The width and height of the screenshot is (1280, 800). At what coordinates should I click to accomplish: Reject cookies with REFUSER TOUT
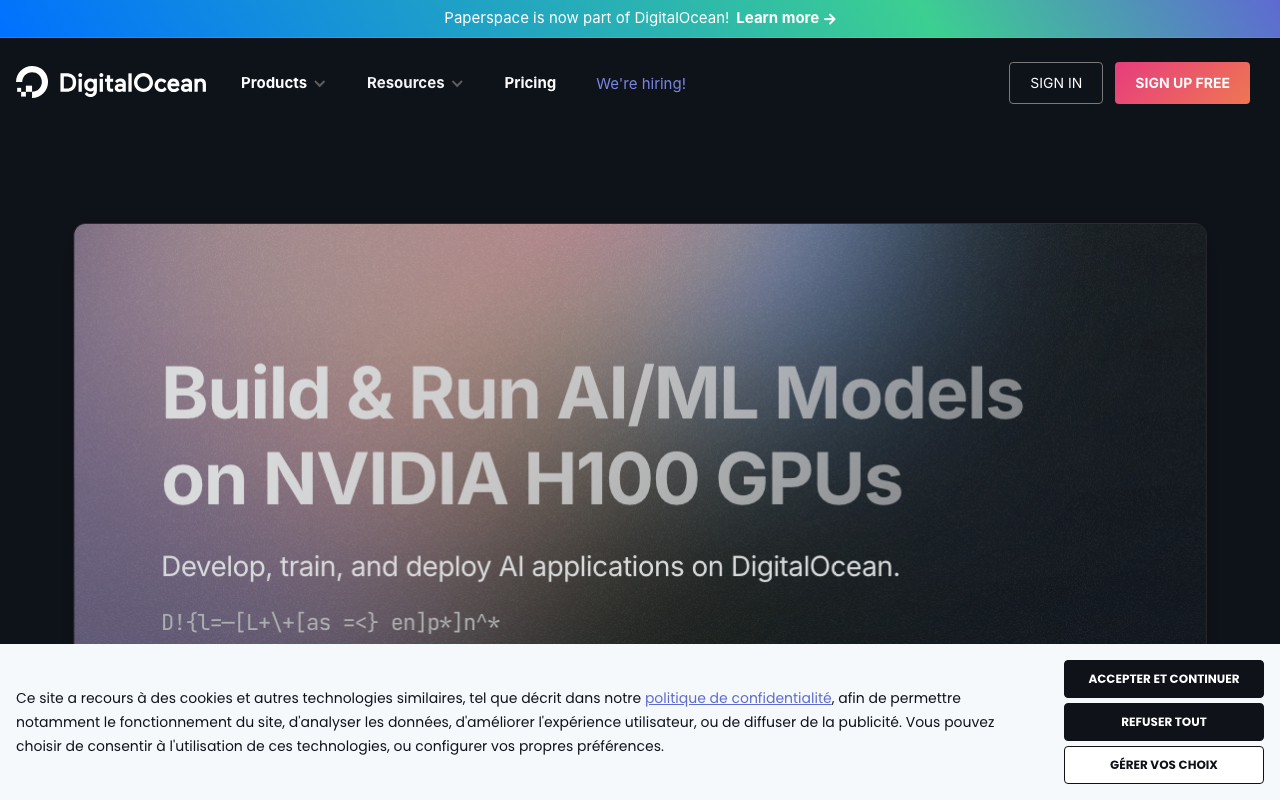[x=1164, y=722]
